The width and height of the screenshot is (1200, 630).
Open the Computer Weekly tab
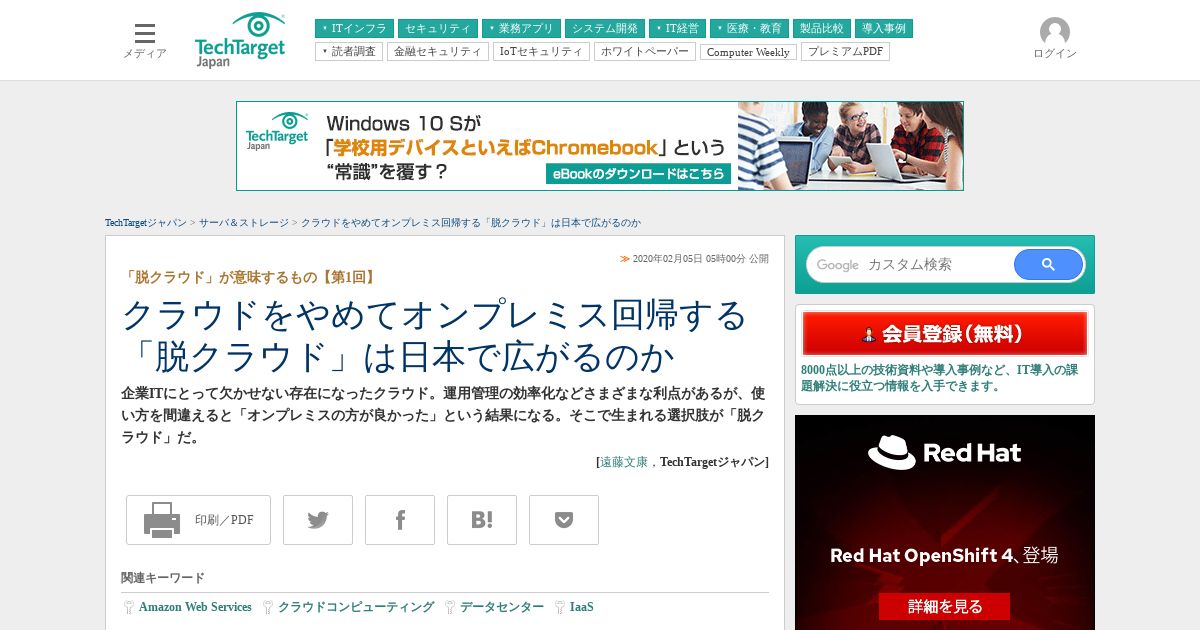(748, 52)
